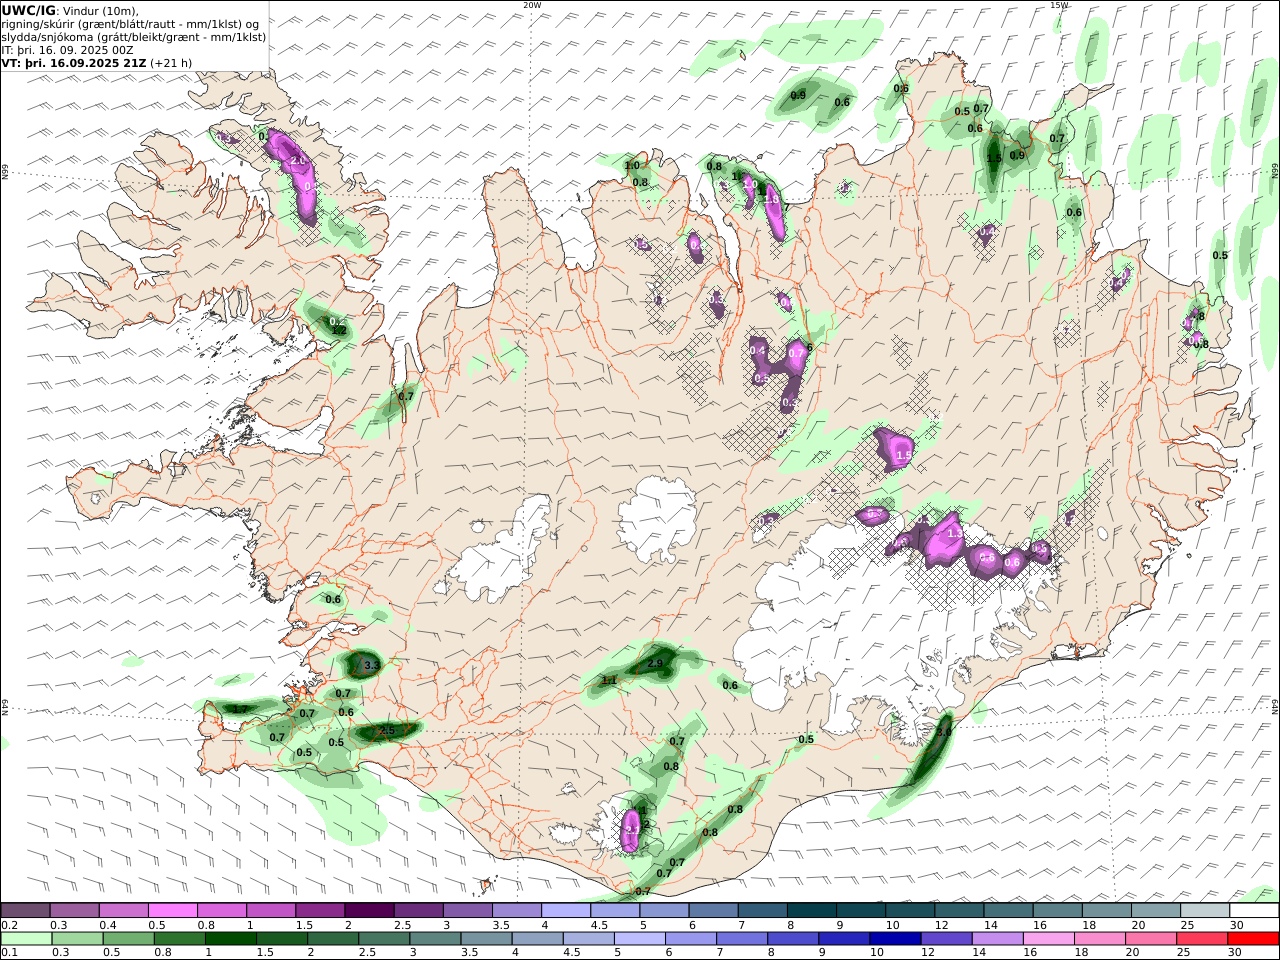The width and height of the screenshot is (1280, 960).
Task: Pick the pale green 0.1 swatch in rain legend
Action: [x=26, y=939]
